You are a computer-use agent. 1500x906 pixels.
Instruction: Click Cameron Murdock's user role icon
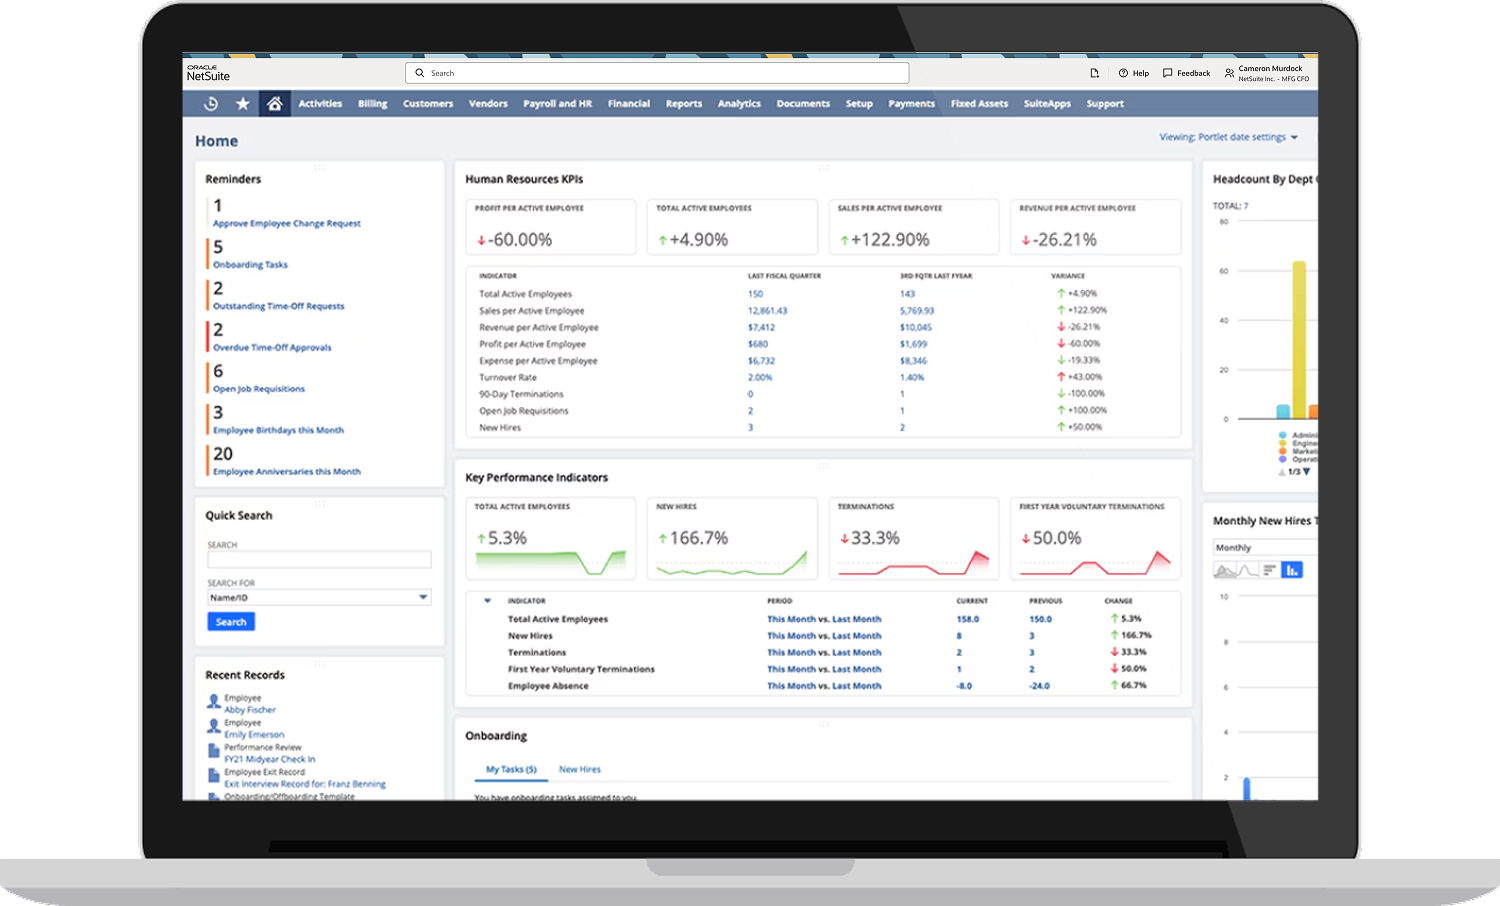coord(1228,72)
